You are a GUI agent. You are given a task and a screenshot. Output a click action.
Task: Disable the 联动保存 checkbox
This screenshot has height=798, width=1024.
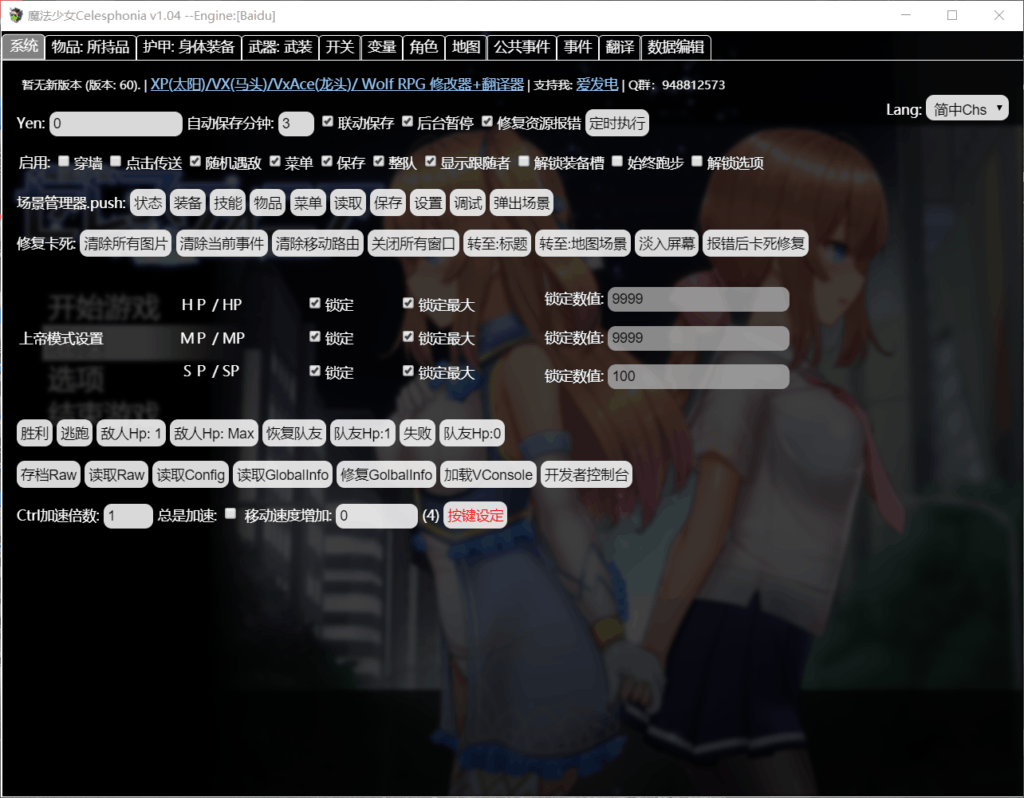point(328,122)
